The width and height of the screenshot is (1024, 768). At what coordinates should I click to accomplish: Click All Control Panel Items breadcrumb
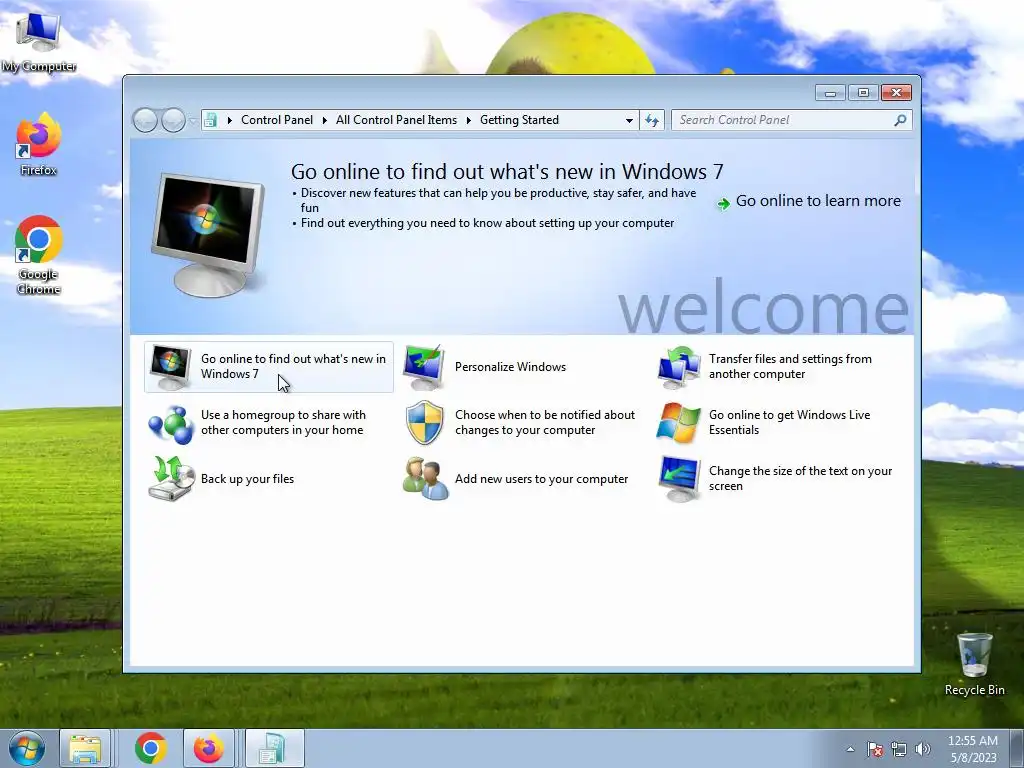396,120
